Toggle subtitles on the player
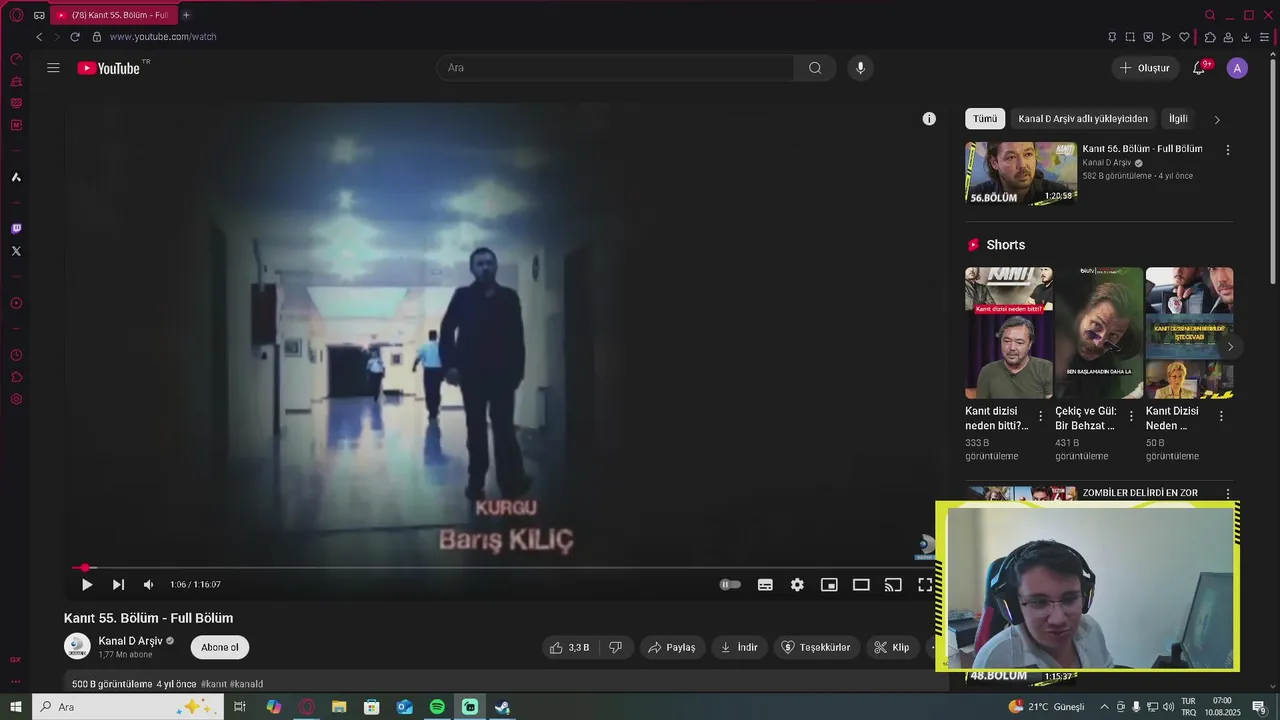The width and height of the screenshot is (1280, 720). (765, 585)
